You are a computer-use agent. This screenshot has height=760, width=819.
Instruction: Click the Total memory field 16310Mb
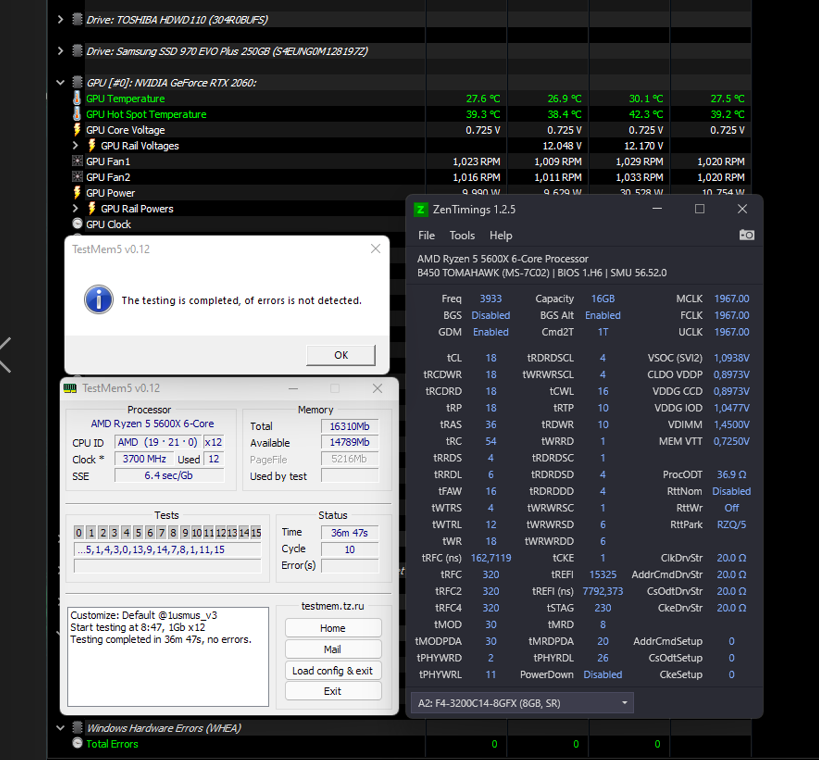pos(349,426)
